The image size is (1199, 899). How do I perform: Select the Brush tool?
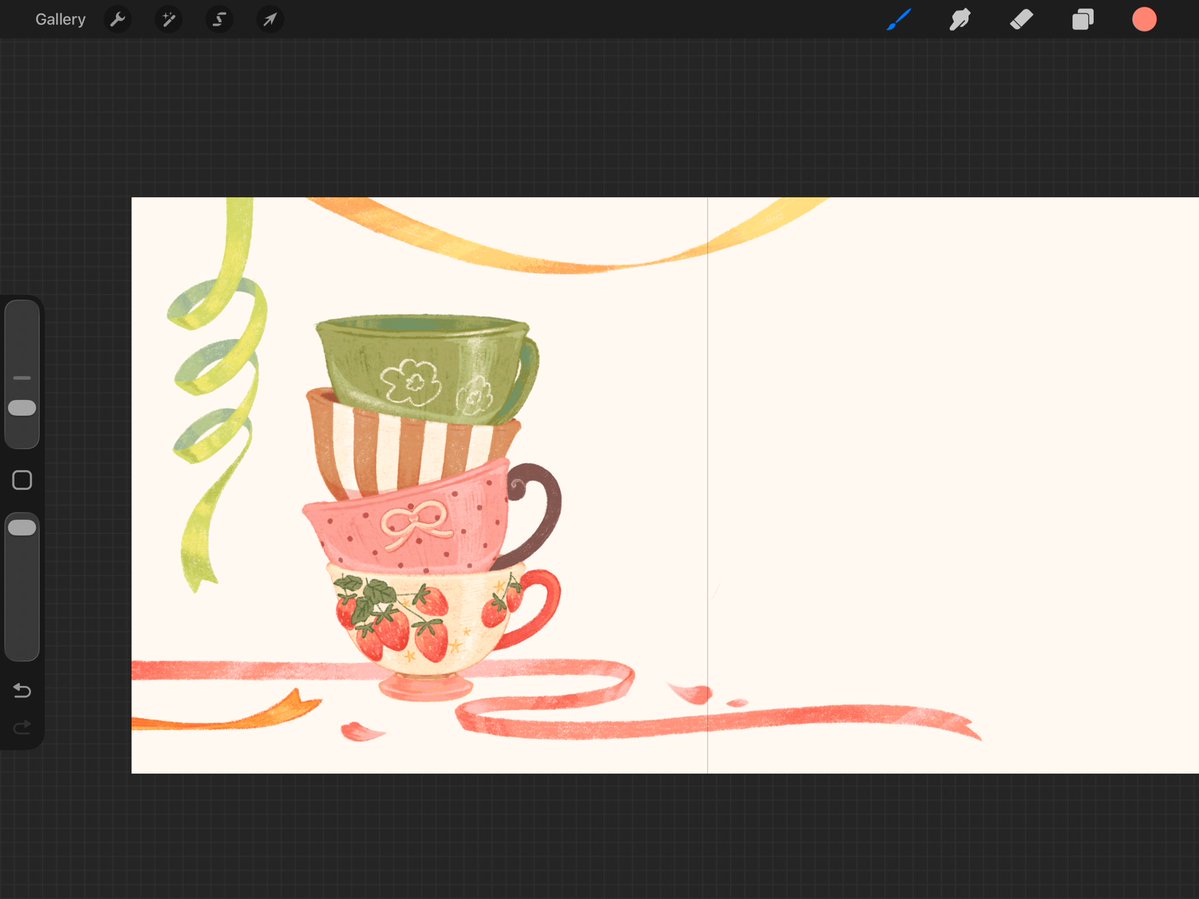[x=899, y=19]
